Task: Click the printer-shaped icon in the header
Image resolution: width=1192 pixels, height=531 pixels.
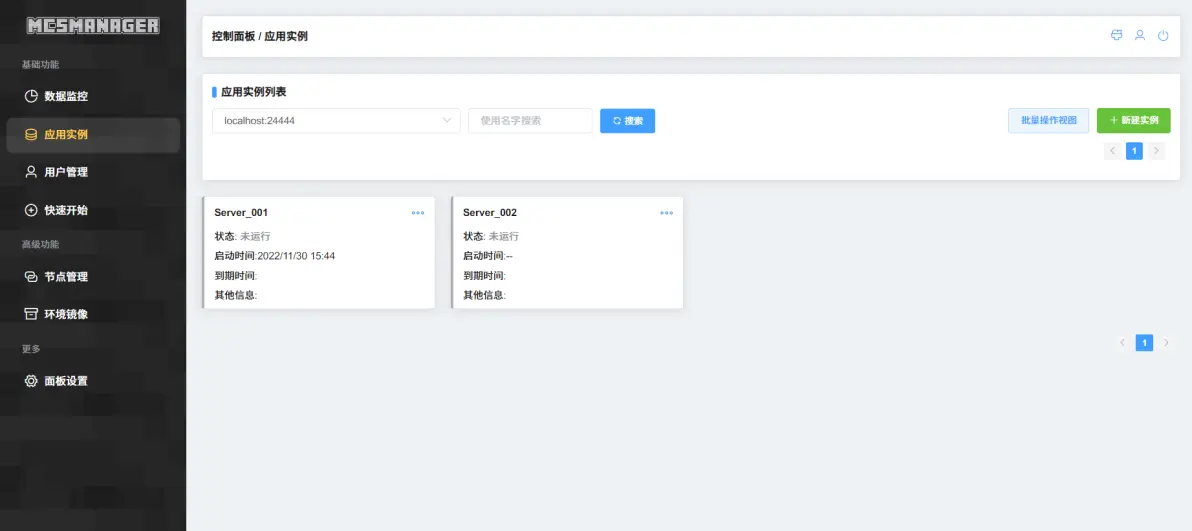Action: coord(1117,36)
